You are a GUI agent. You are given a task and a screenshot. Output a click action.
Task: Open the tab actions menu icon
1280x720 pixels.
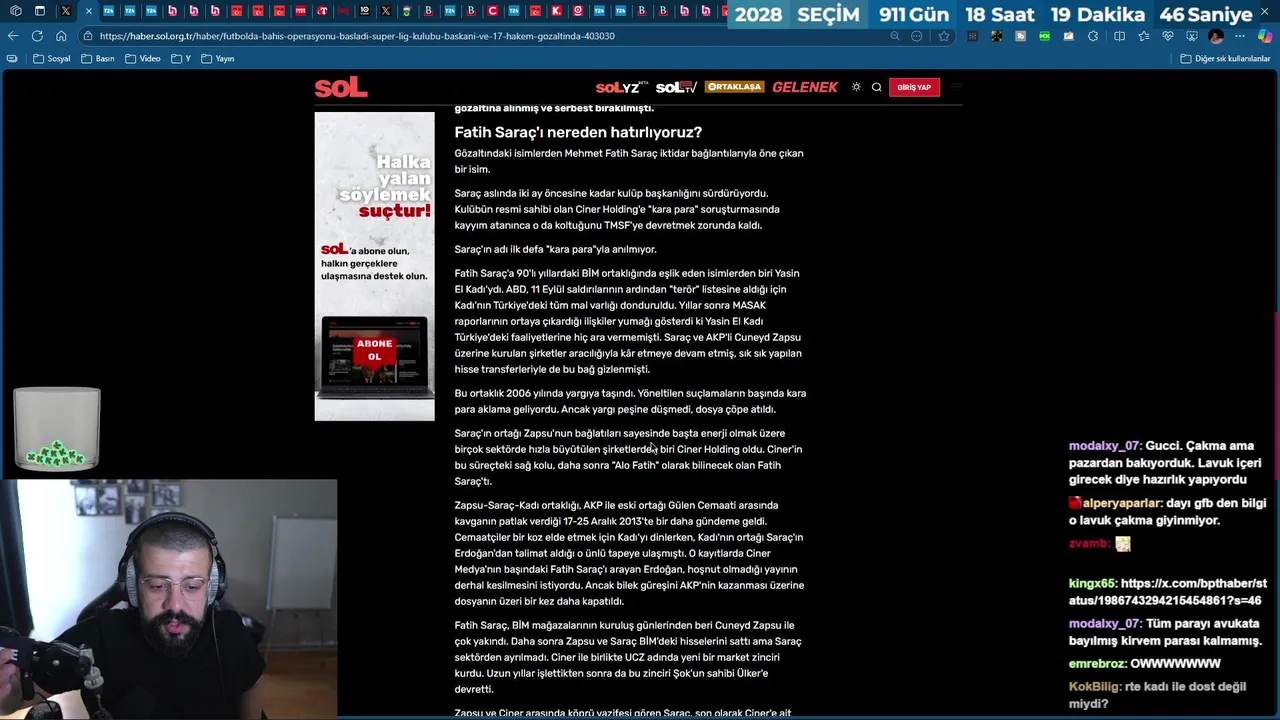tap(40, 11)
